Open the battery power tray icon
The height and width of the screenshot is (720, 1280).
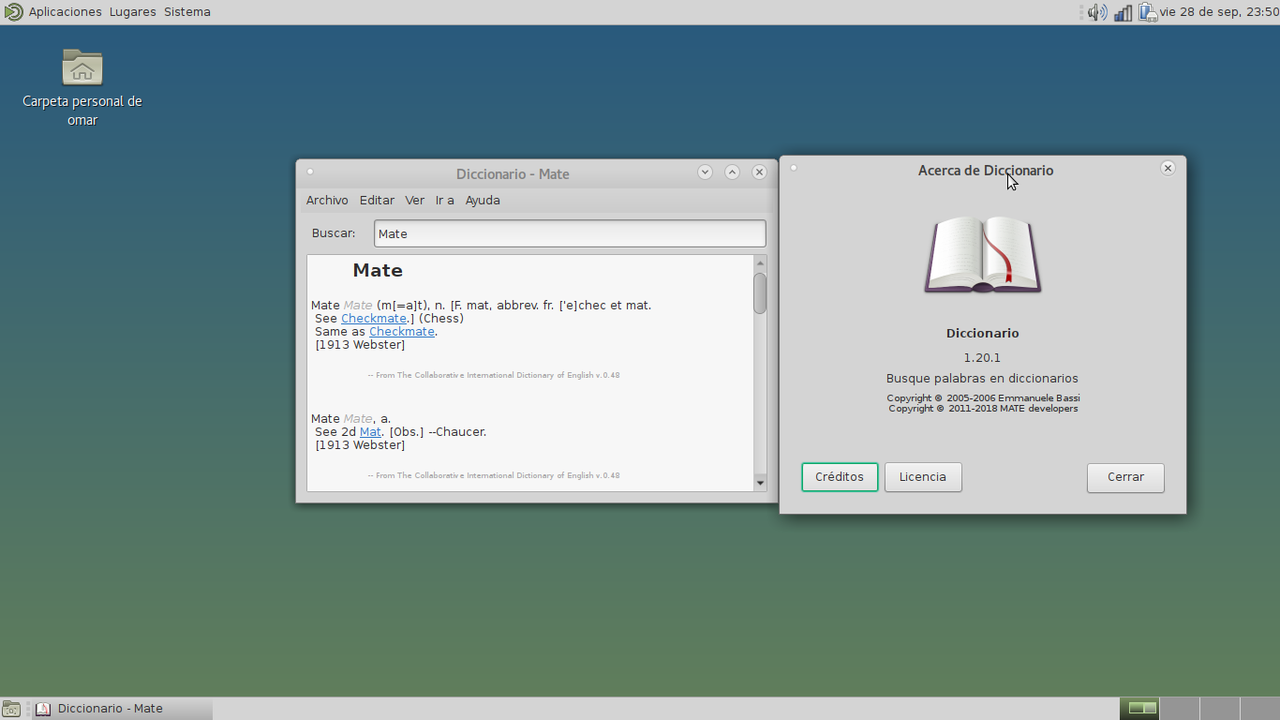coord(1148,12)
